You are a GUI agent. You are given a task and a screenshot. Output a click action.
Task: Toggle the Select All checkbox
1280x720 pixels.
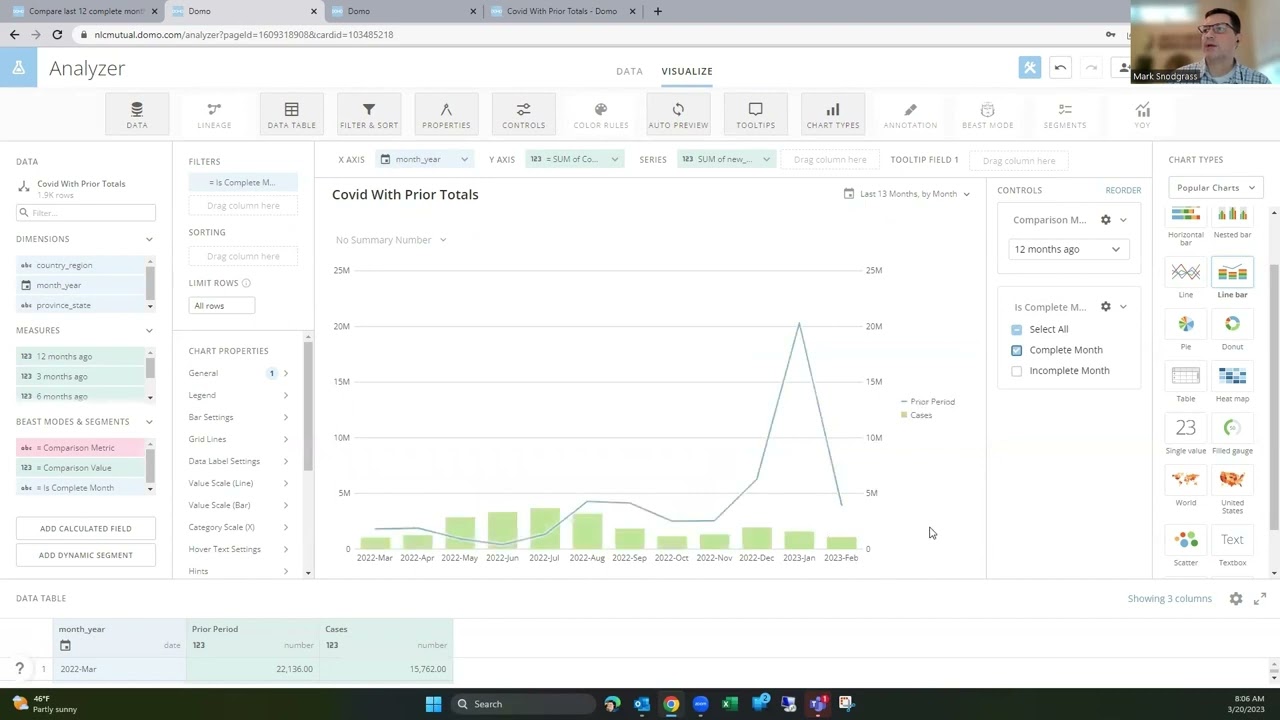point(1017,329)
